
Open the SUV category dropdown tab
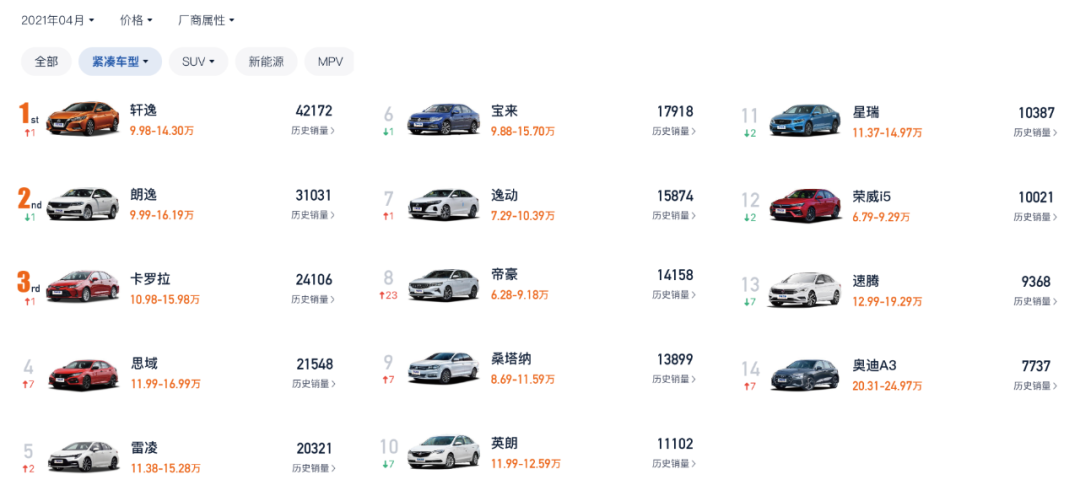click(x=198, y=62)
